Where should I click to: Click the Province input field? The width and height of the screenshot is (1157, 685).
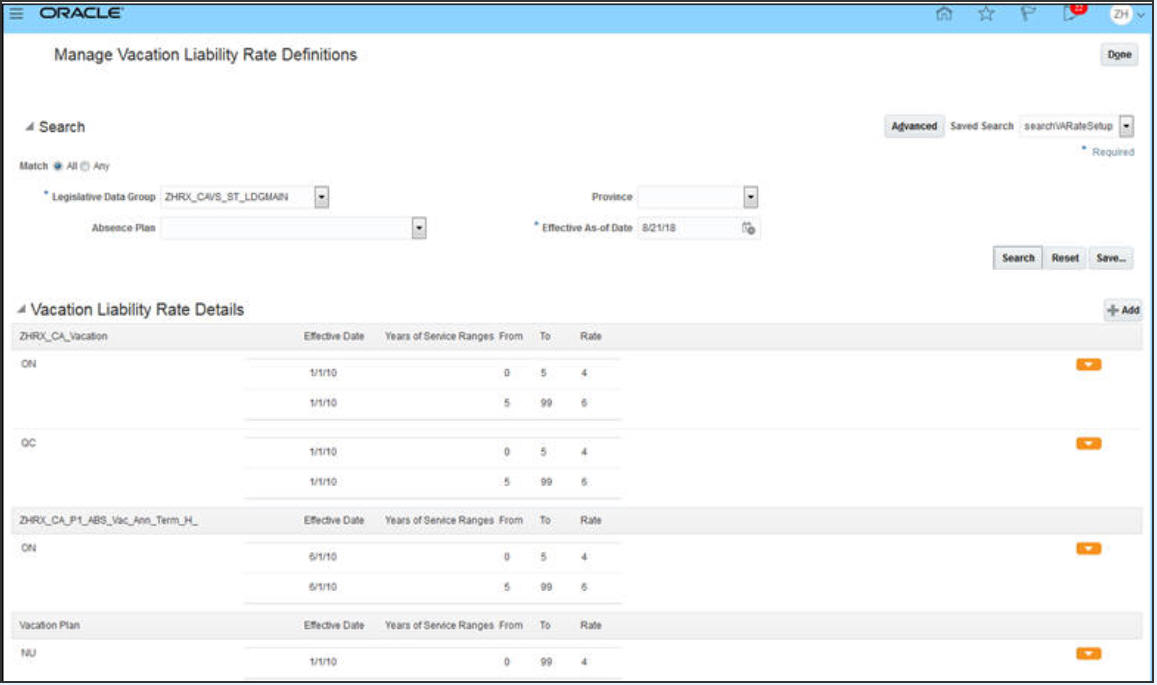click(x=691, y=197)
